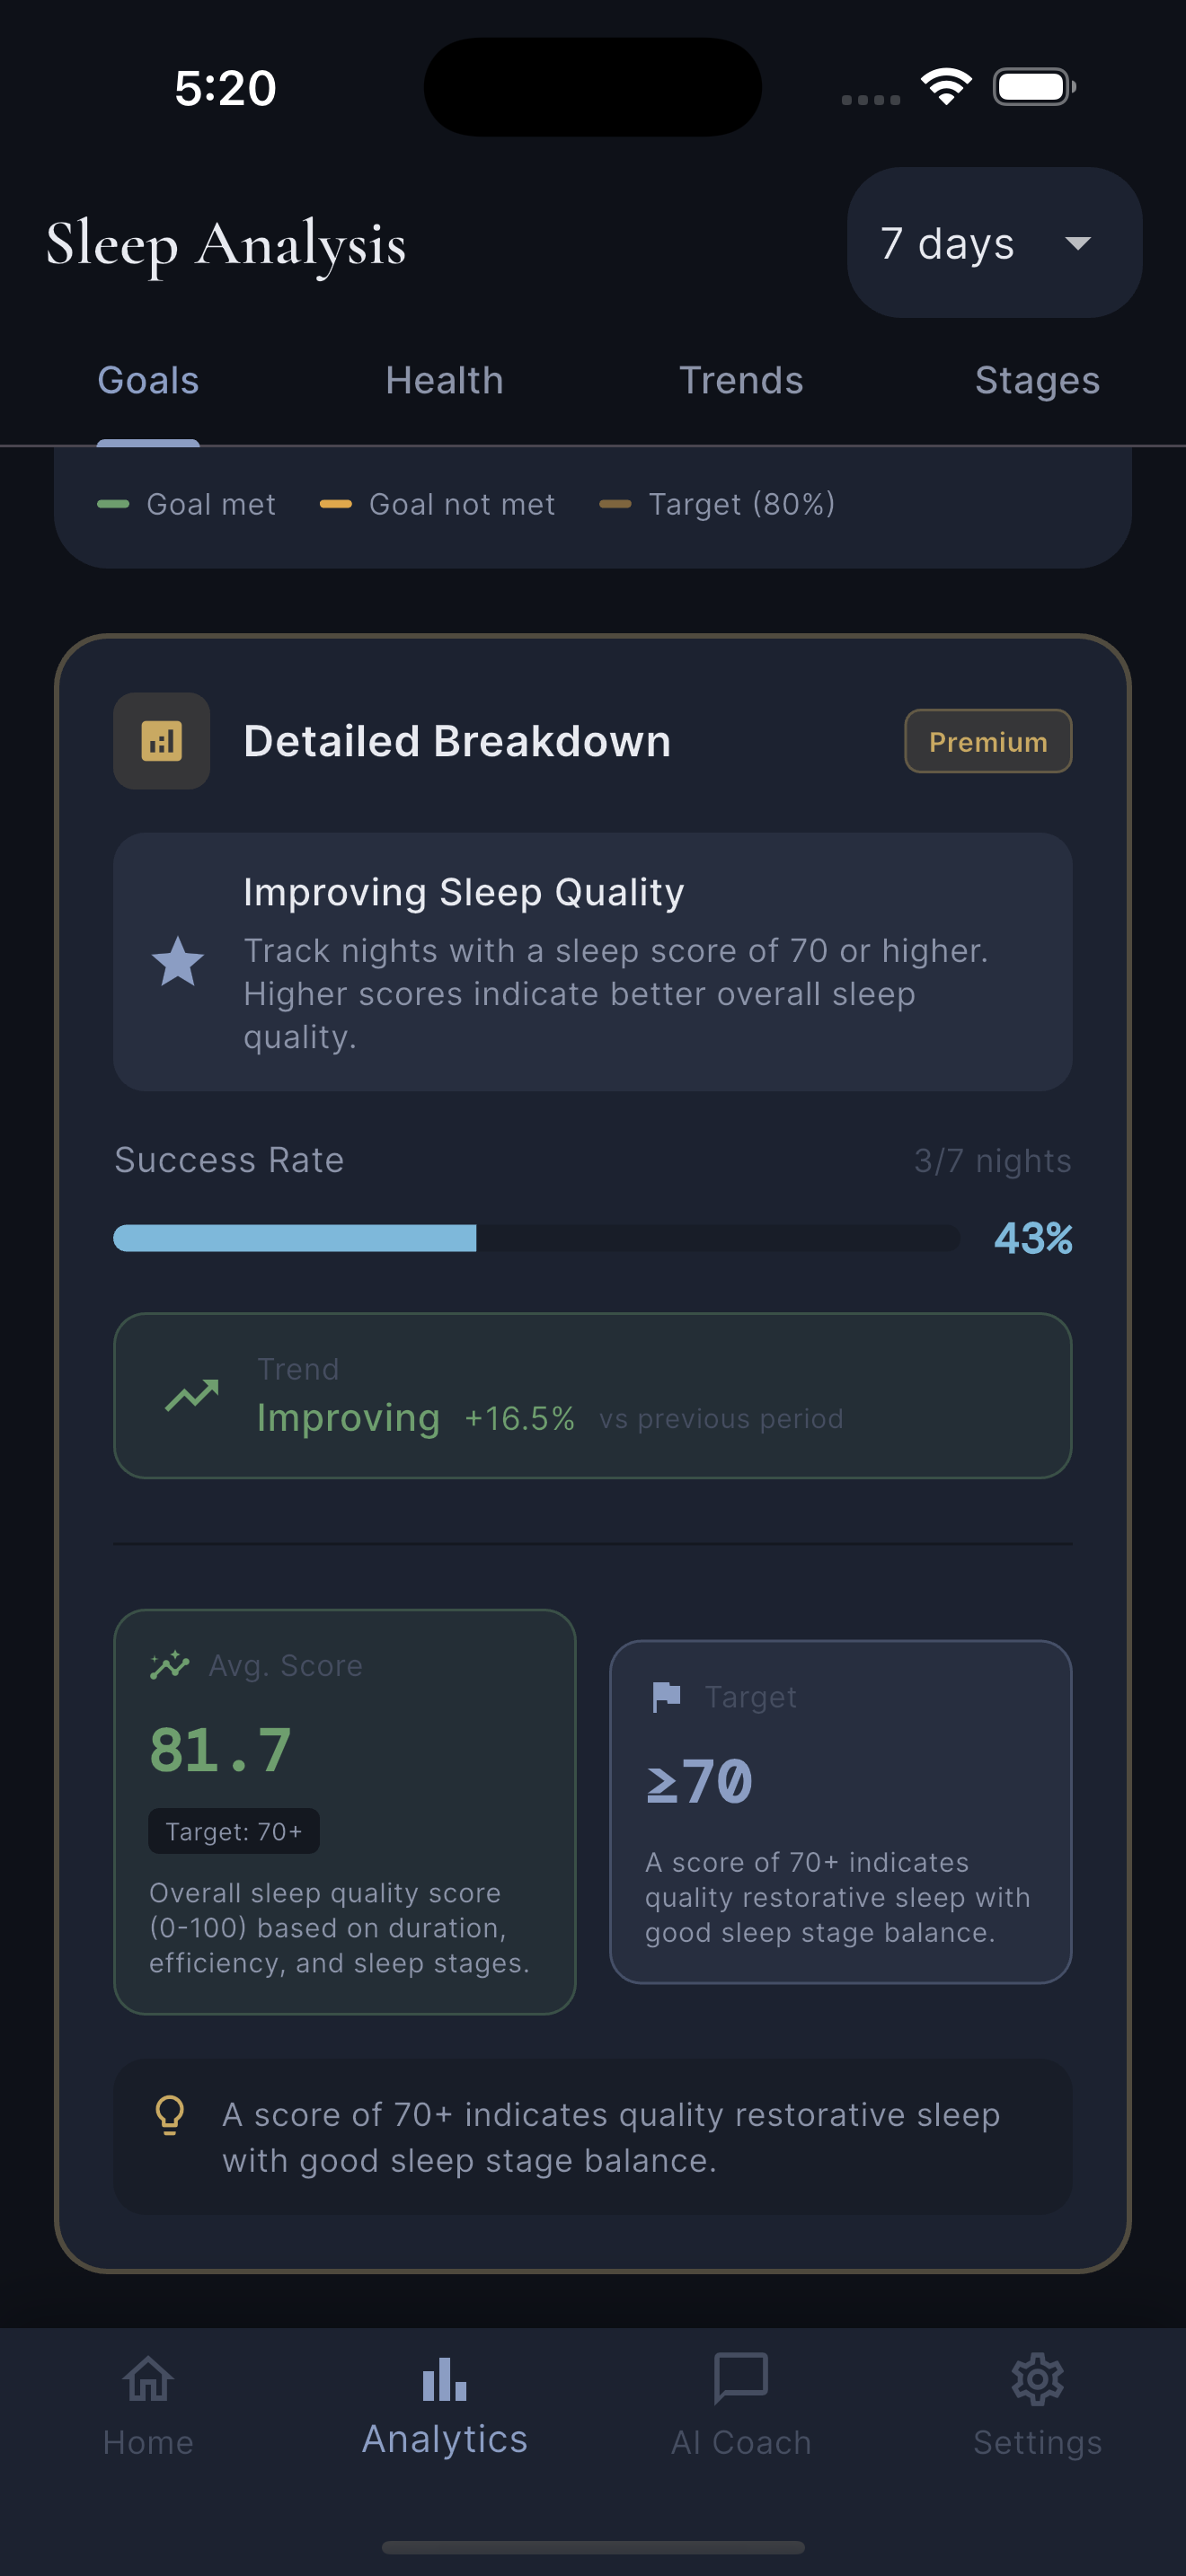Select the flag icon in the Target card
1186x2576 pixels.
(665, 1695)
